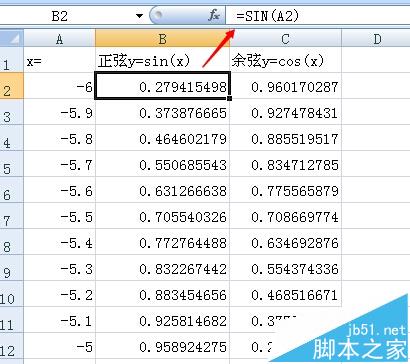Click cell with value 0.834712785
This screenshot has width=410, height=364.
[285, 164]
